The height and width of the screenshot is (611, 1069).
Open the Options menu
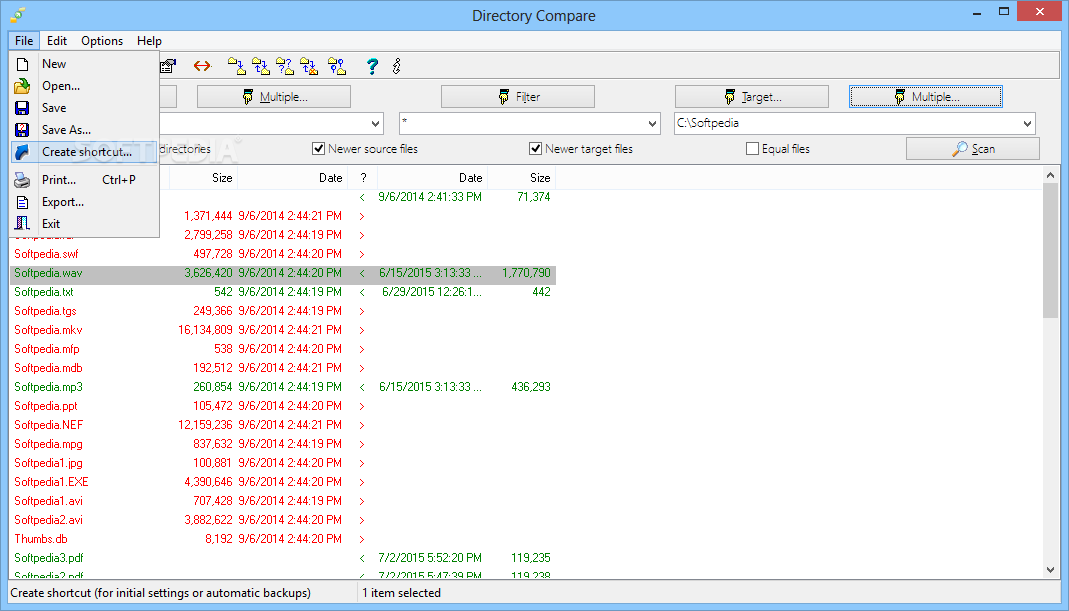tap(102, 41)
